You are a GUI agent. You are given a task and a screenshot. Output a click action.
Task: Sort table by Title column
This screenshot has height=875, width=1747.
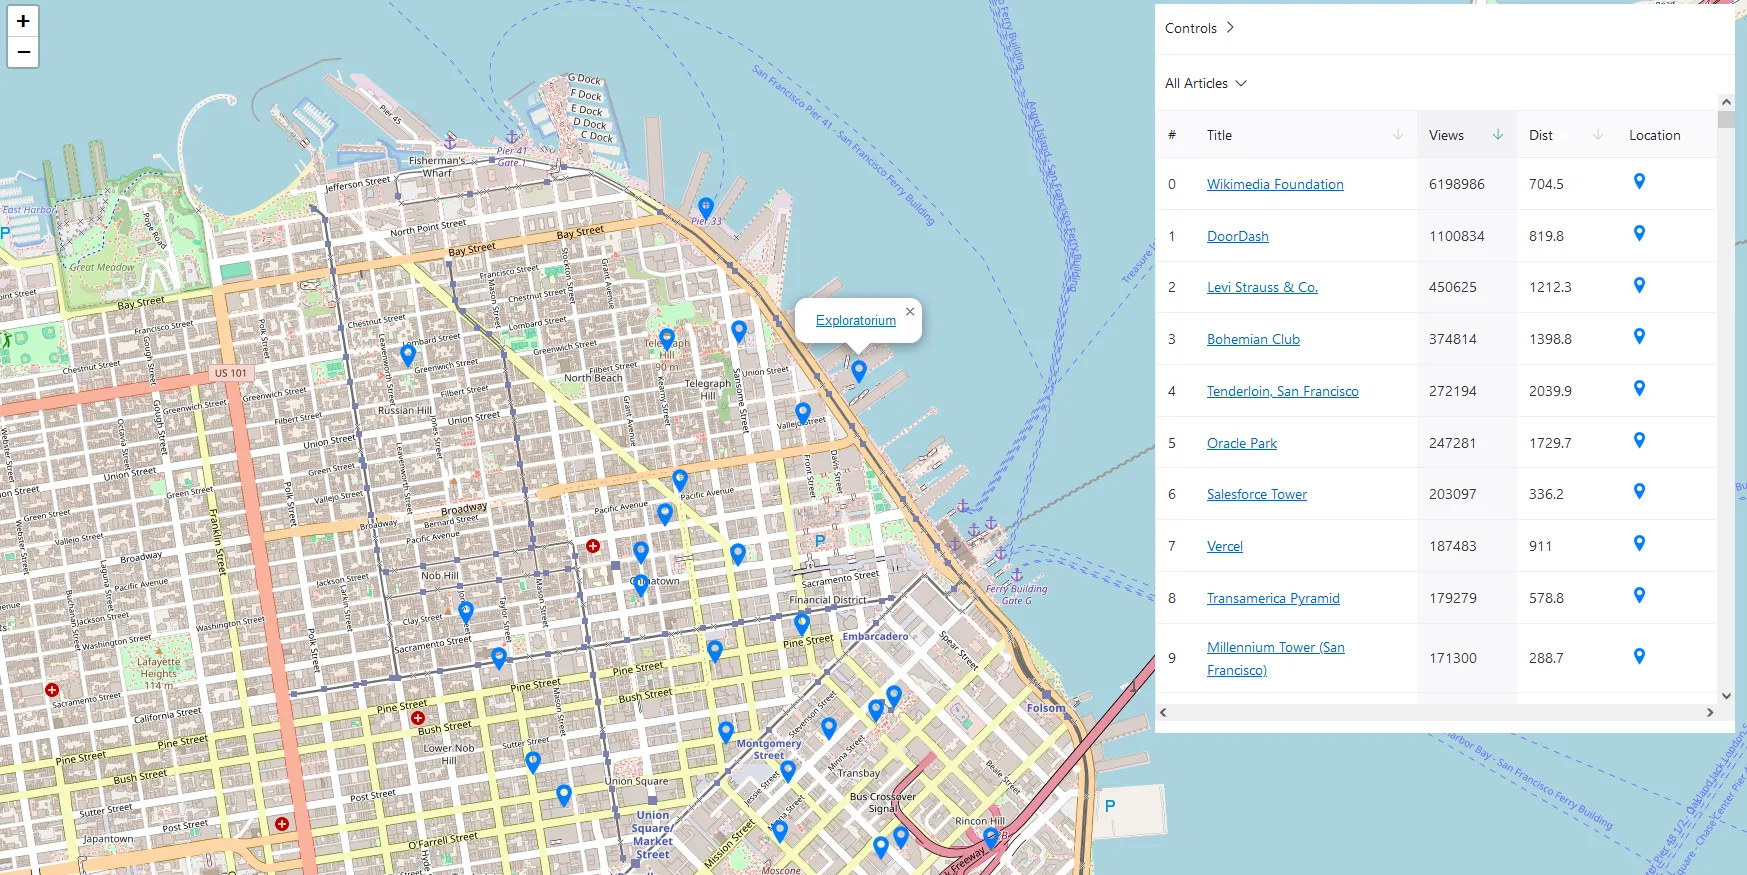pyautogui.click(x=1398, y=135)
